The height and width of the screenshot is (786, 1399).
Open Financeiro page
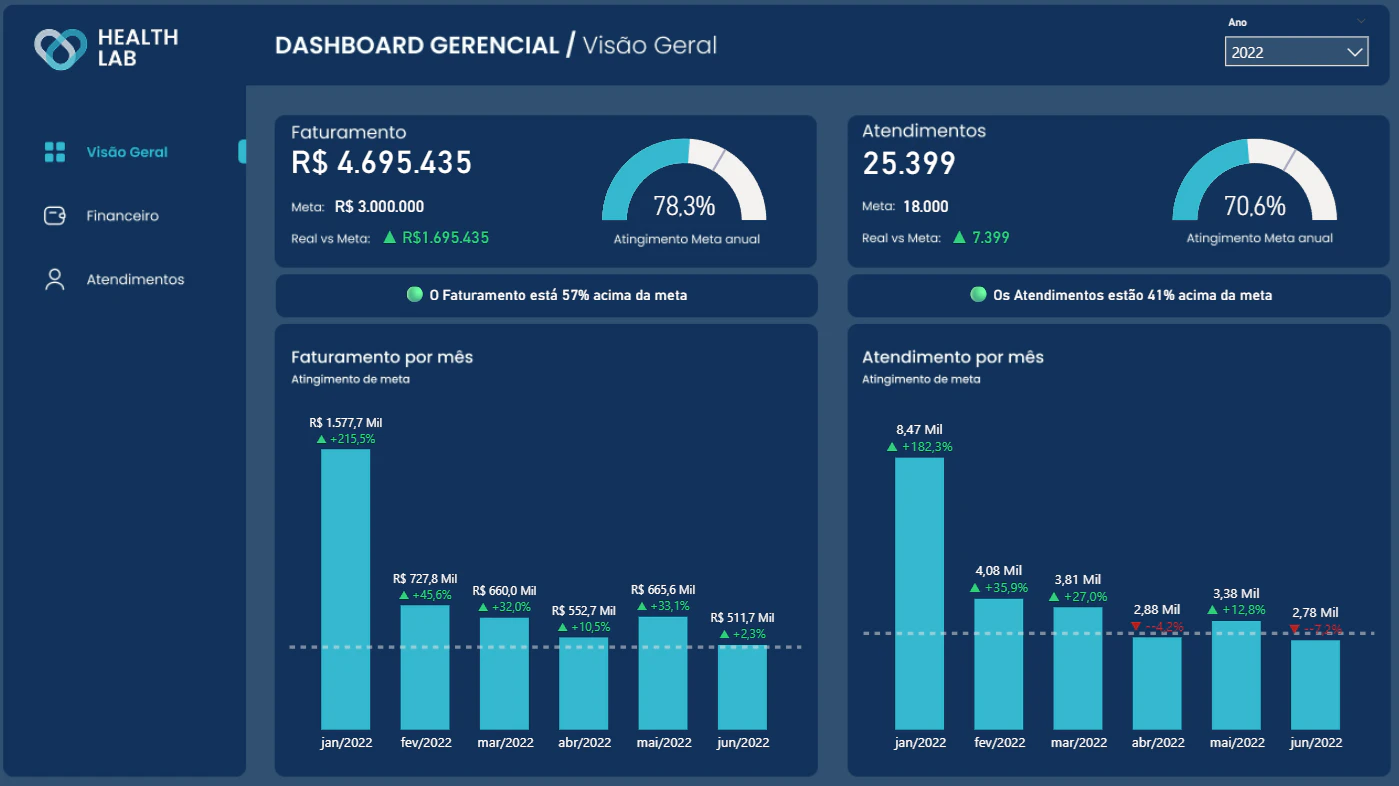point(122,216)
